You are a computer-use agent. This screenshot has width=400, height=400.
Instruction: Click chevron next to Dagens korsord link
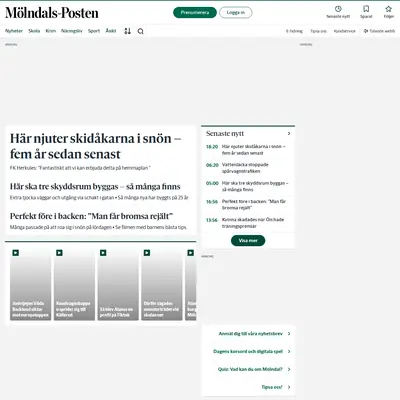pyautogui.click(x=289, y=351)
